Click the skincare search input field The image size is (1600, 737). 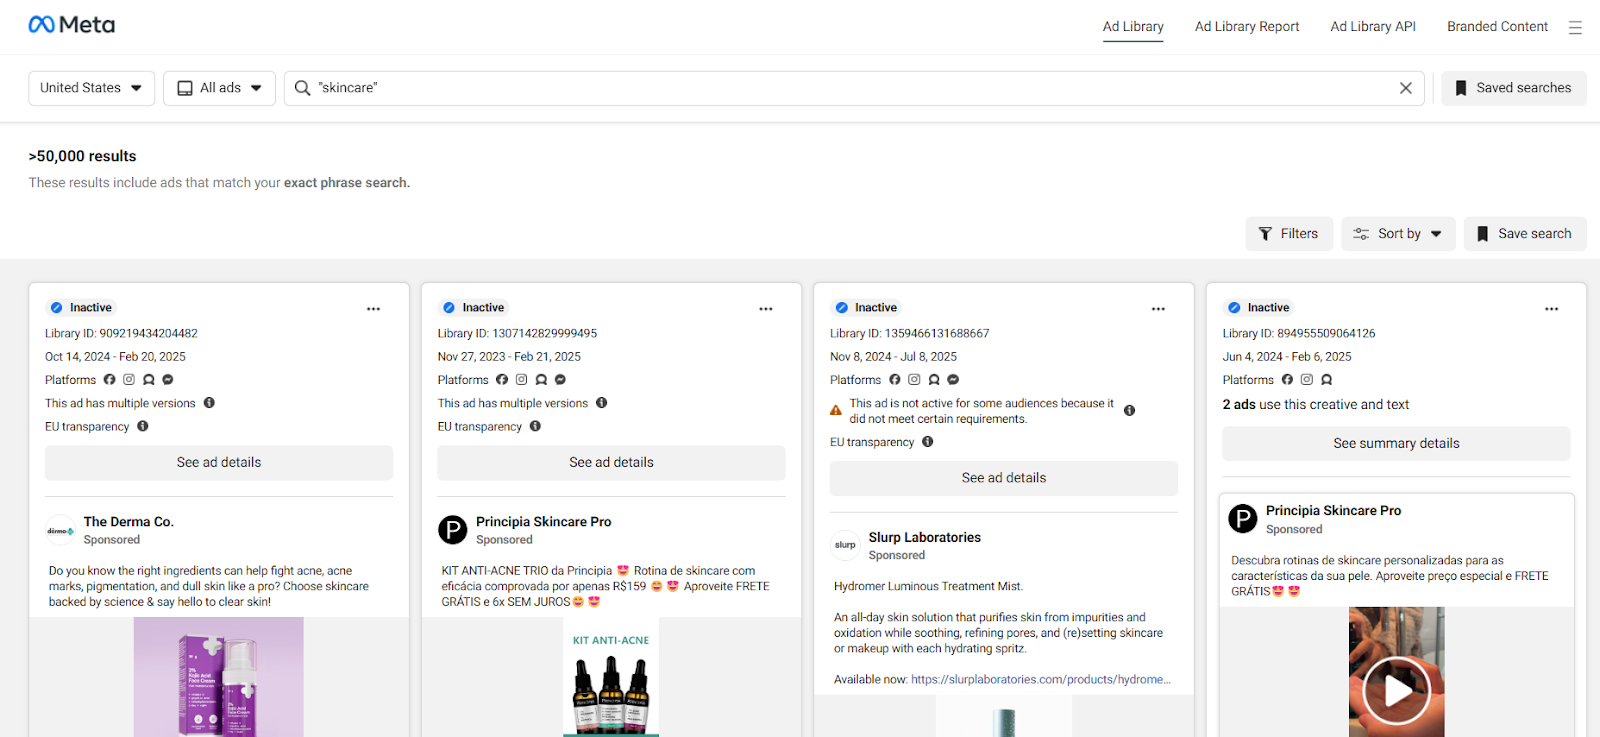click(850, 88)
